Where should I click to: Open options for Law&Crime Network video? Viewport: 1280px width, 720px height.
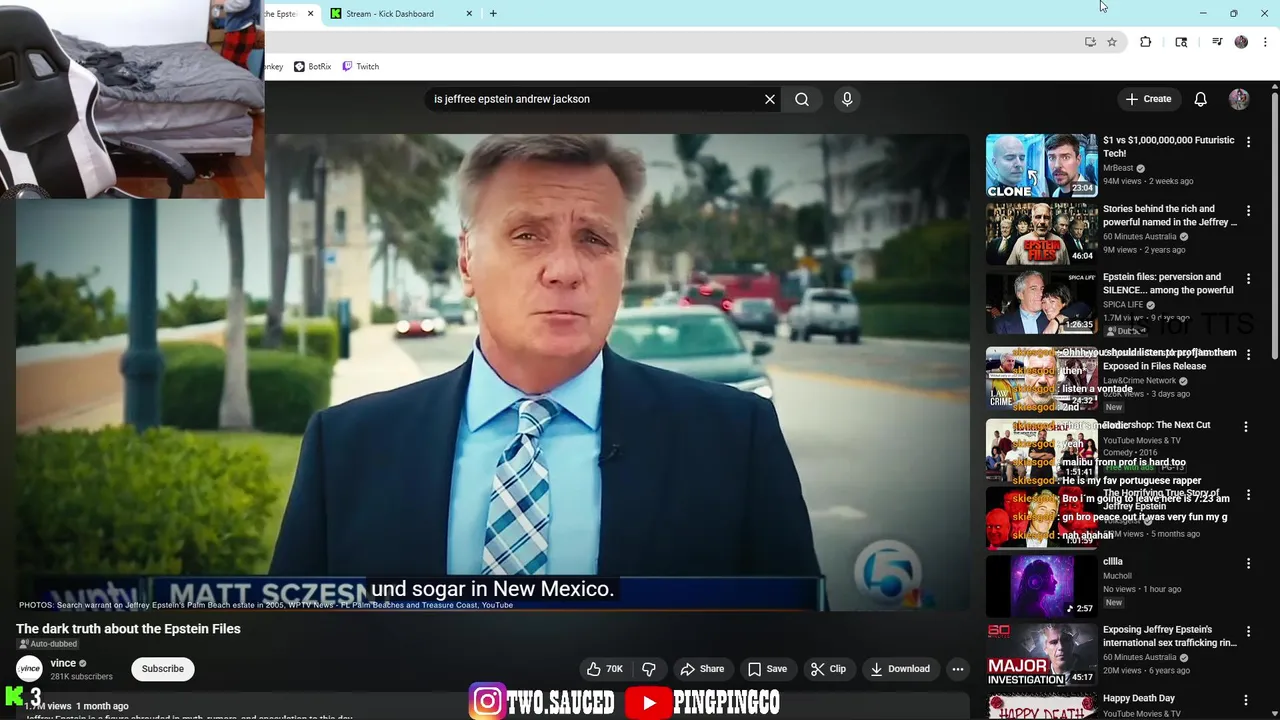[x=1248, y=354]
